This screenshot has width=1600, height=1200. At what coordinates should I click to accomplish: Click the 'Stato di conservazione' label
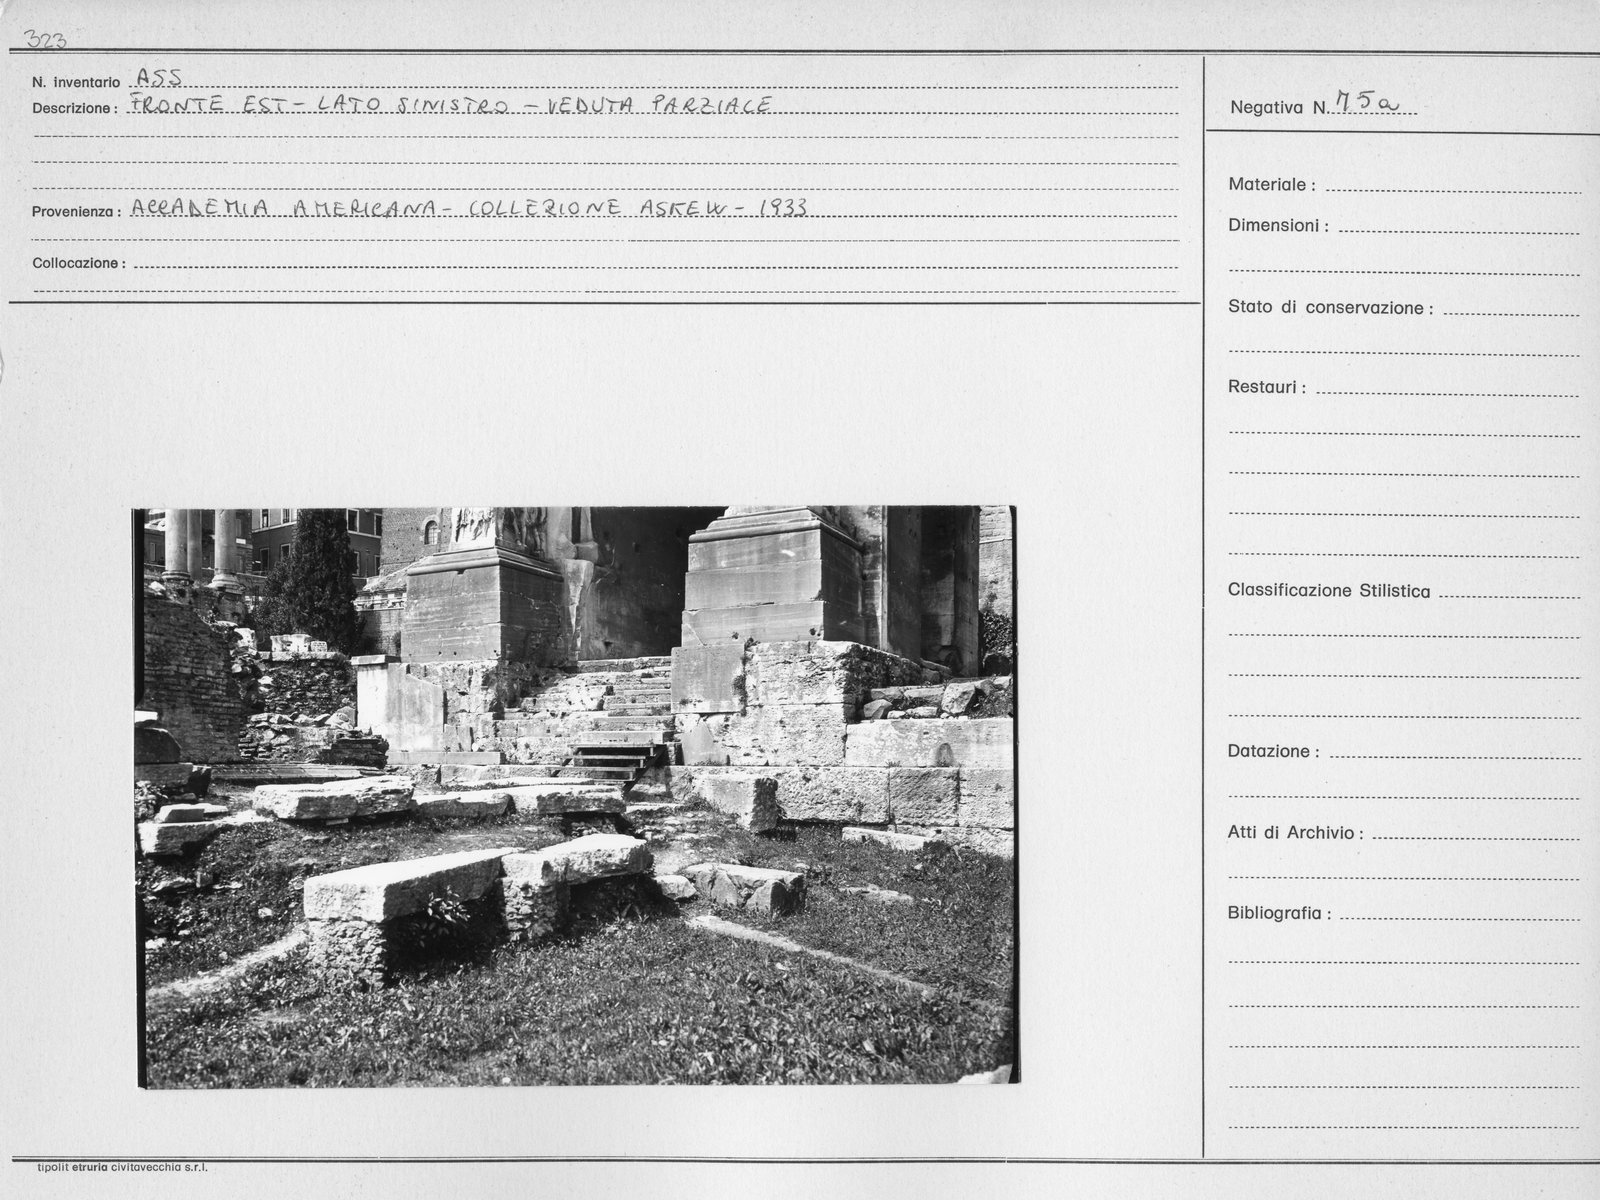point(1330,308)
